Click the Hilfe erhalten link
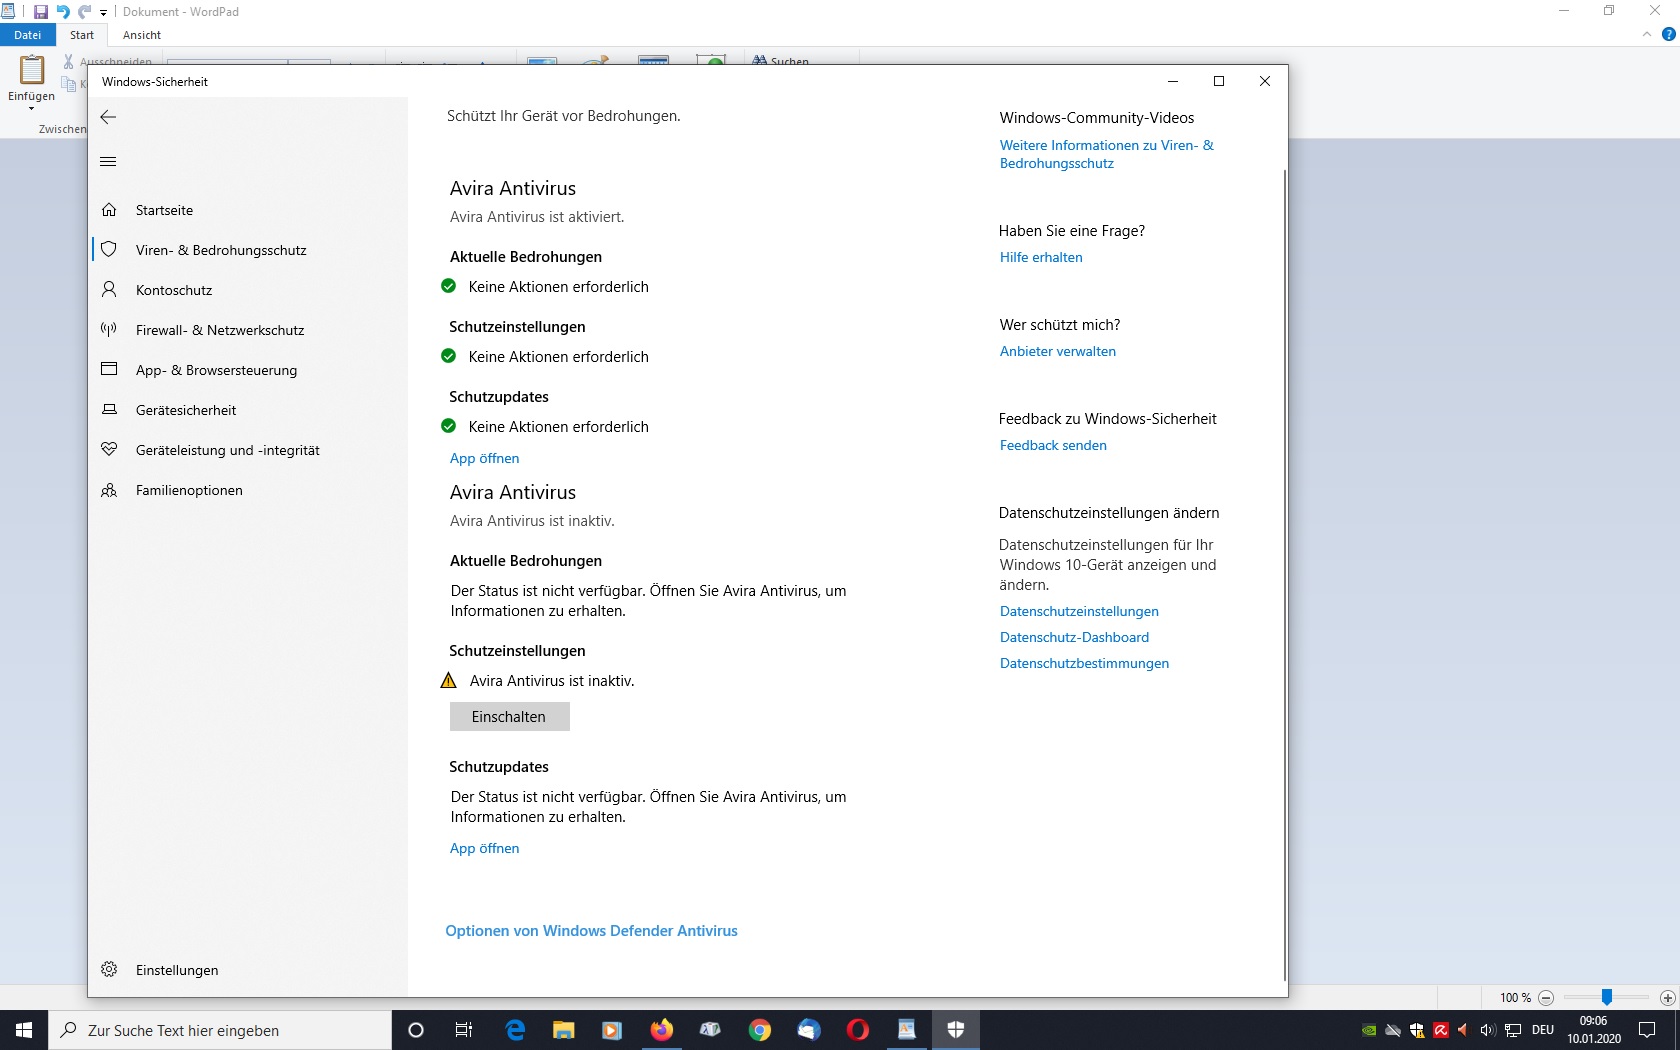The image size is (1680, 1050). point(1041,257)
